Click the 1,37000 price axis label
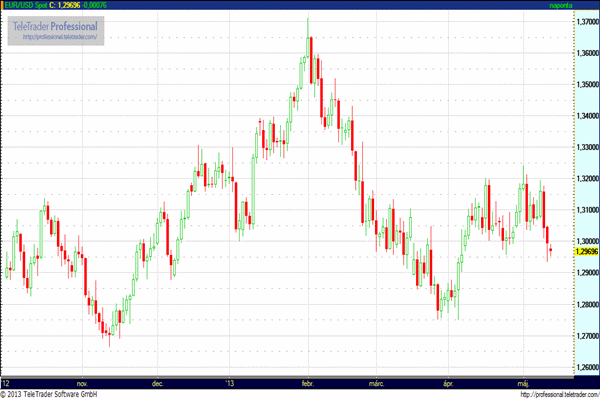Viewport: 600px width, 400px height. [x=586, y=21]
